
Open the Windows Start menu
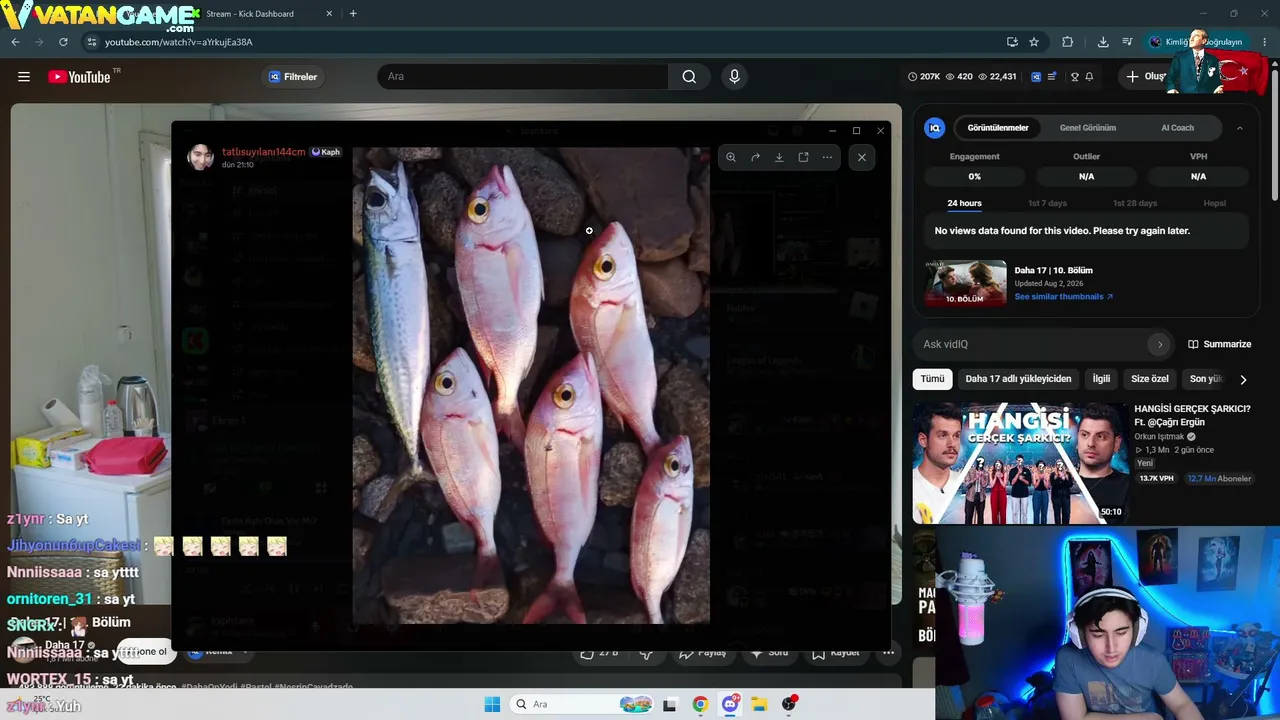tap(492, 704)
